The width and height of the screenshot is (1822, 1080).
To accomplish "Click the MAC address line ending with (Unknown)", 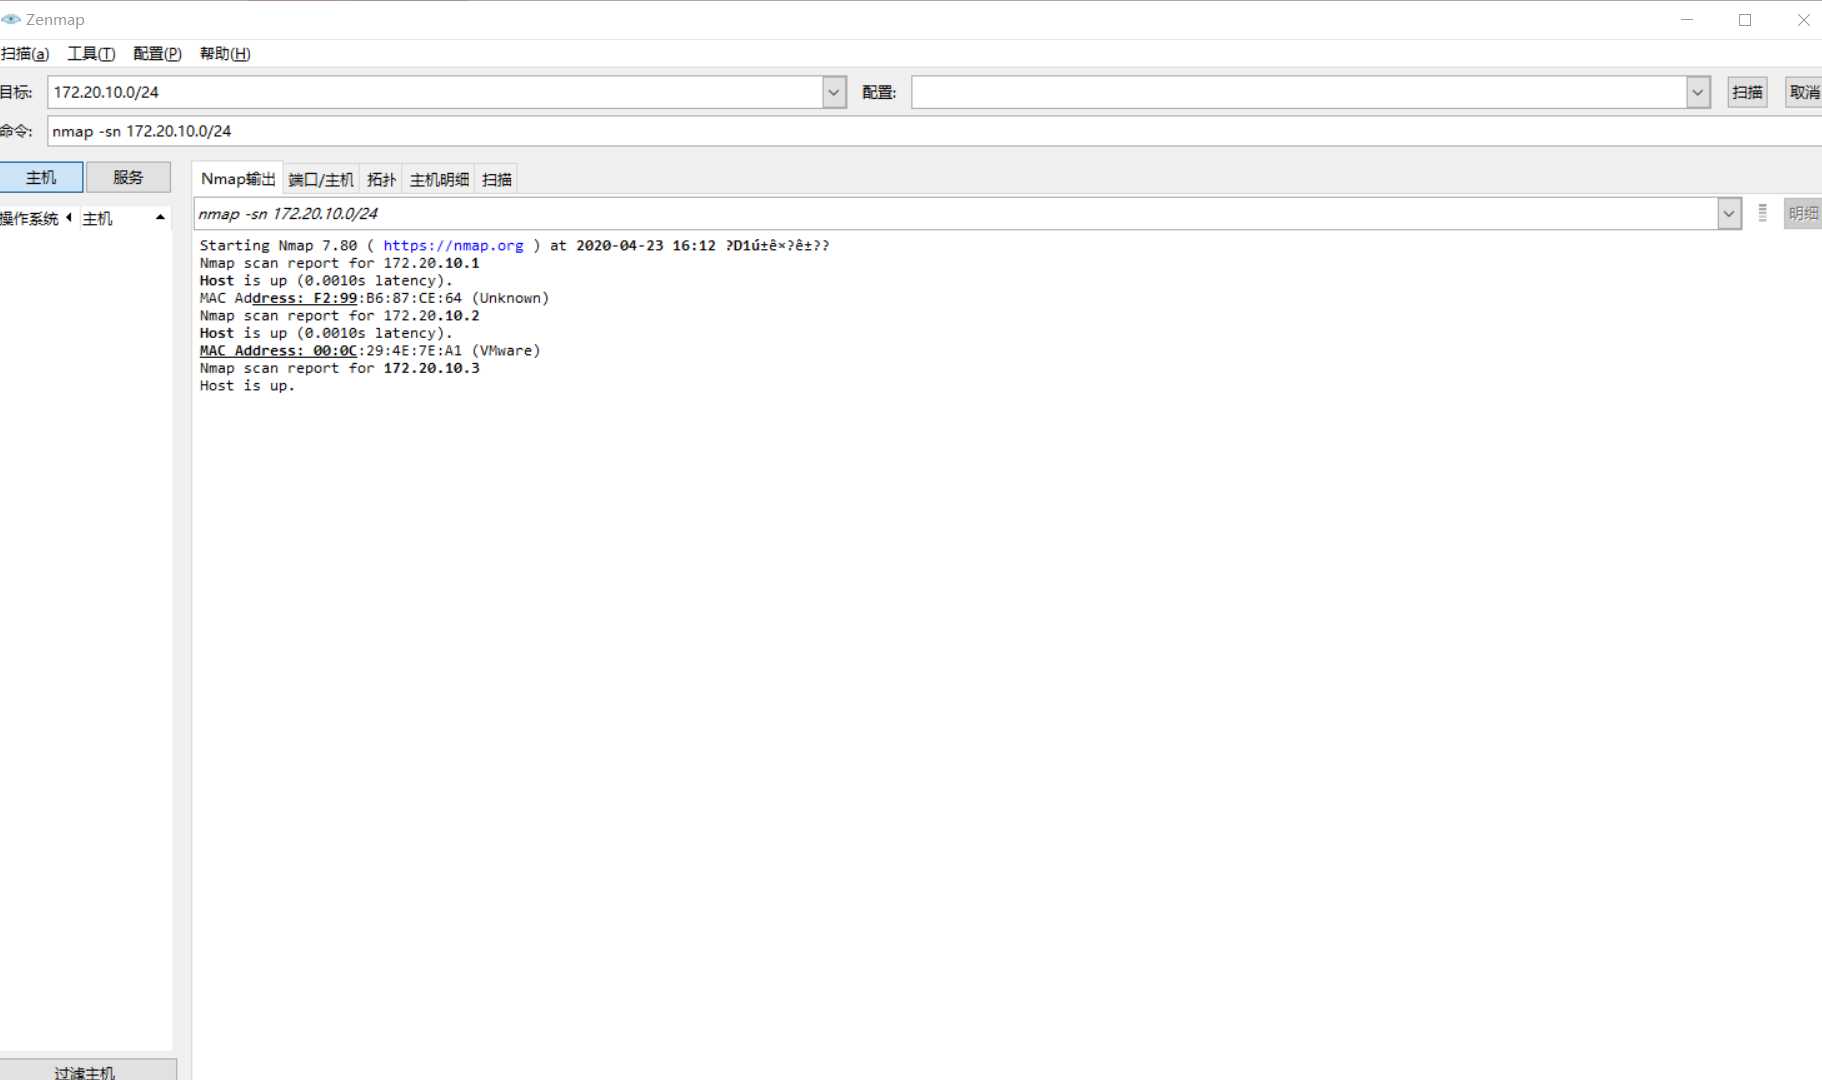I will (x=374, y=298).
